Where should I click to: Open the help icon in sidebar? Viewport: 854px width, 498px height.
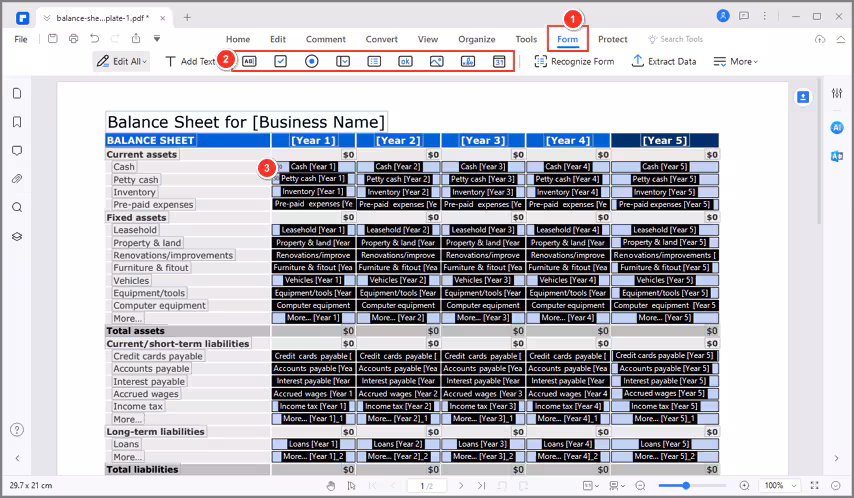click(17, 430)
